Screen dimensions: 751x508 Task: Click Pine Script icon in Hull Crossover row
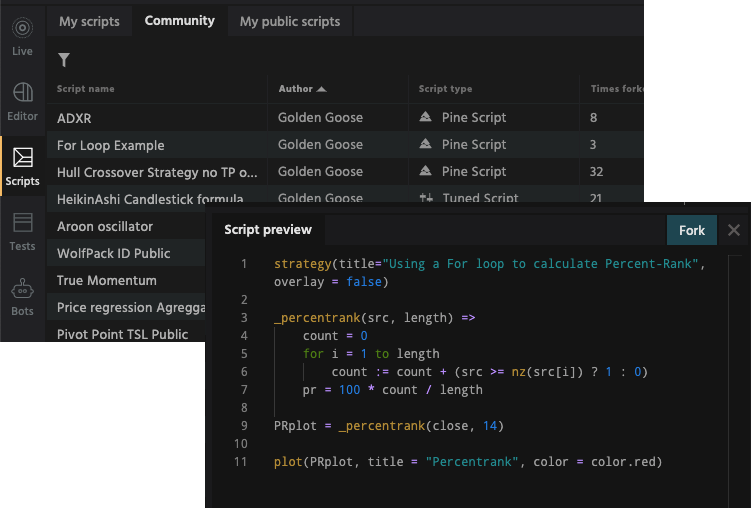click(x=425, y=171)
